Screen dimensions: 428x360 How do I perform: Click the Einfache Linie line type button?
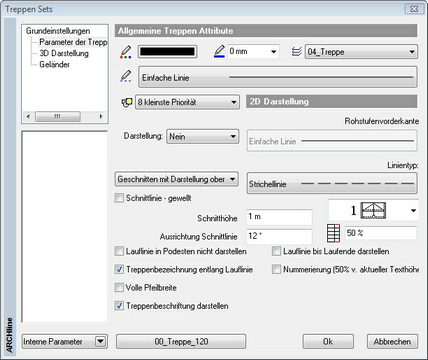pos(278,77)
